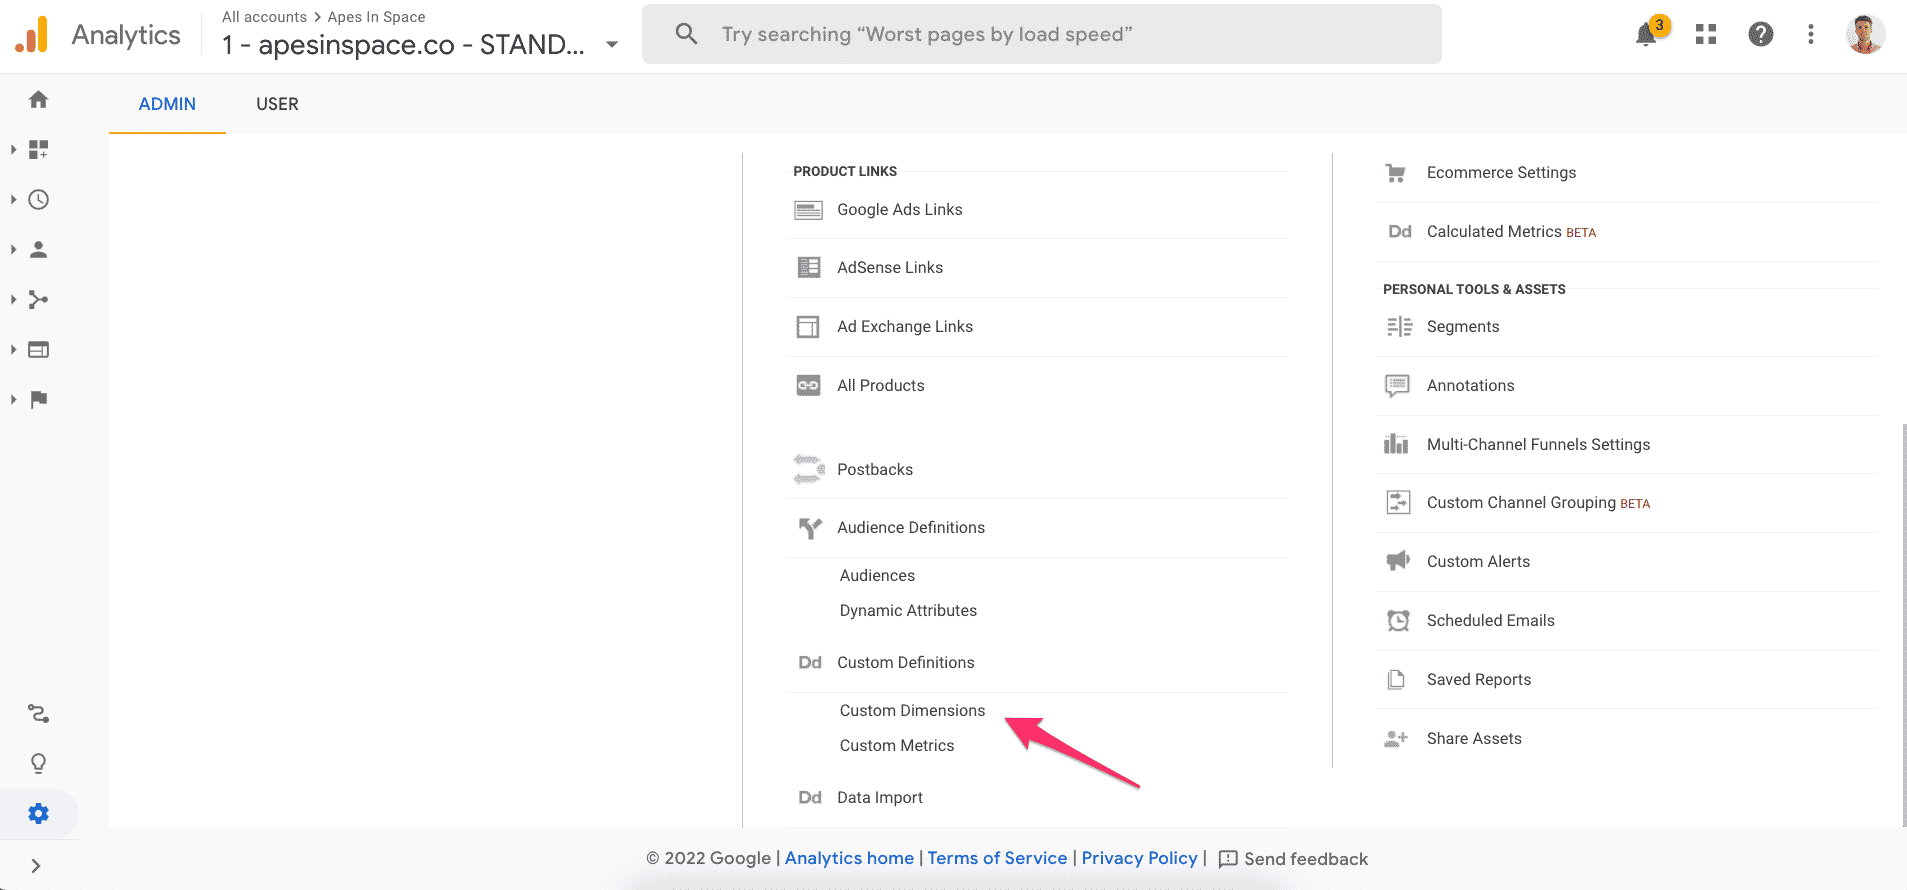
Task: Switch to the USER tab
Action: (x=277, y=104)
